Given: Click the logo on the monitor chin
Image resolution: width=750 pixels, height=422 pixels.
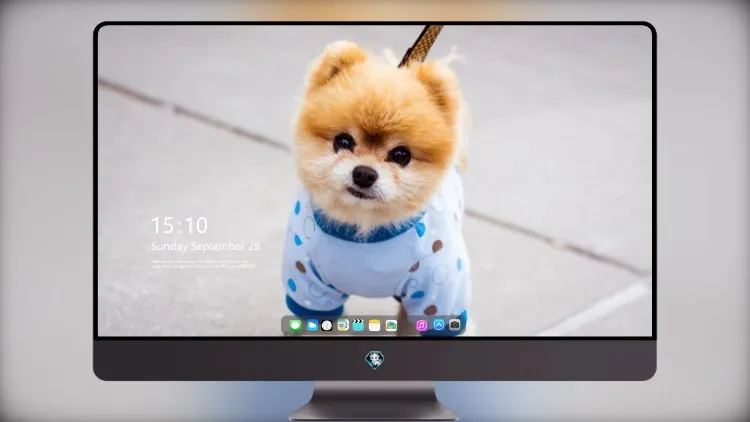Looking at the screenshot, I should (x=375, y=360).
